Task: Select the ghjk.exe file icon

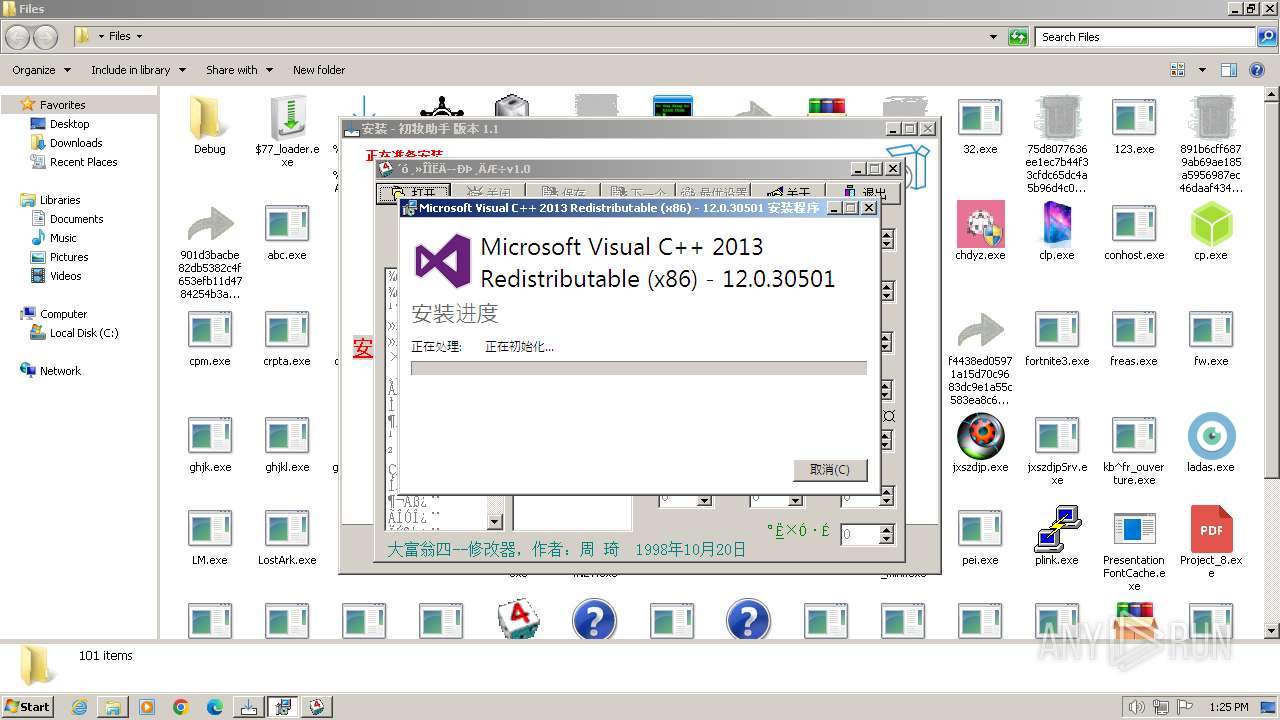Action: (x=210, y=435)
